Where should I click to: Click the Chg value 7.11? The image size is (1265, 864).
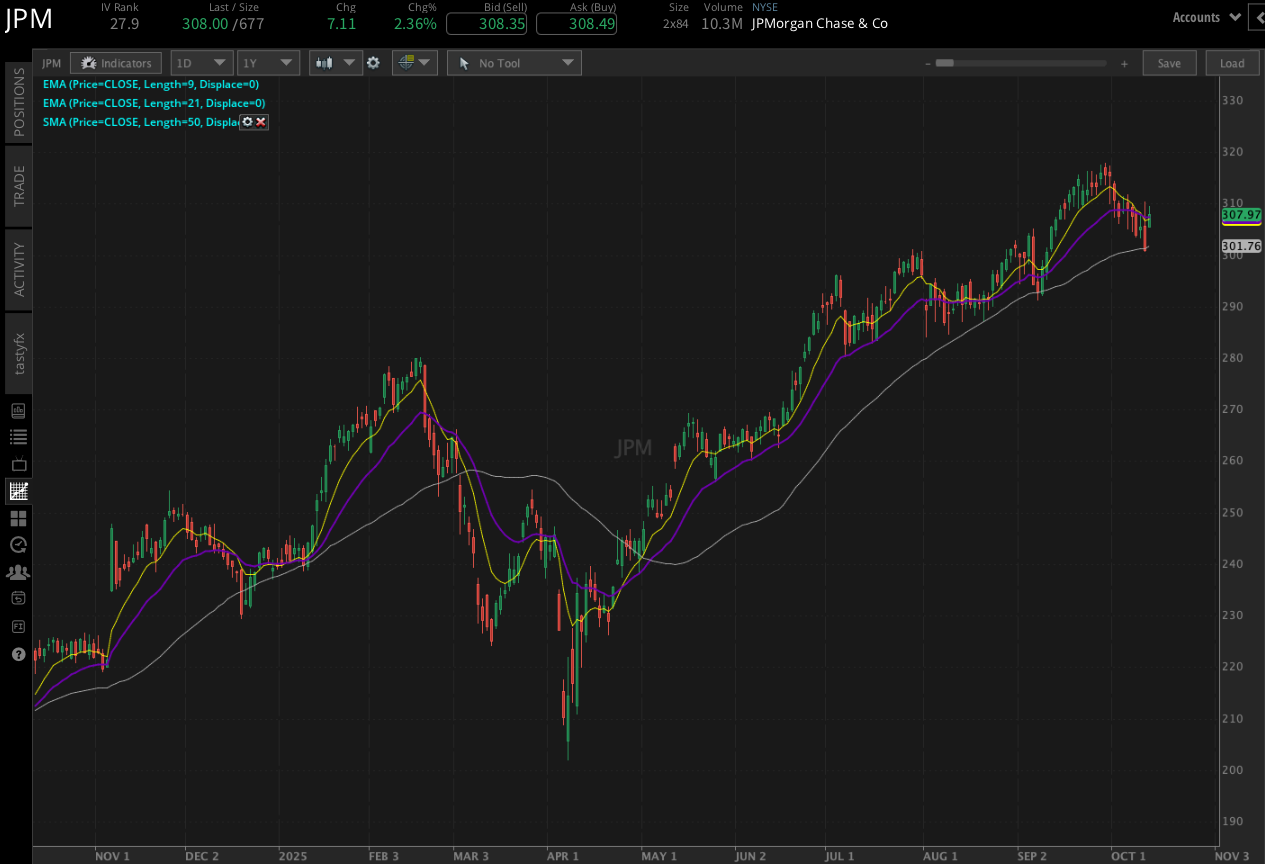pos(341,23)
